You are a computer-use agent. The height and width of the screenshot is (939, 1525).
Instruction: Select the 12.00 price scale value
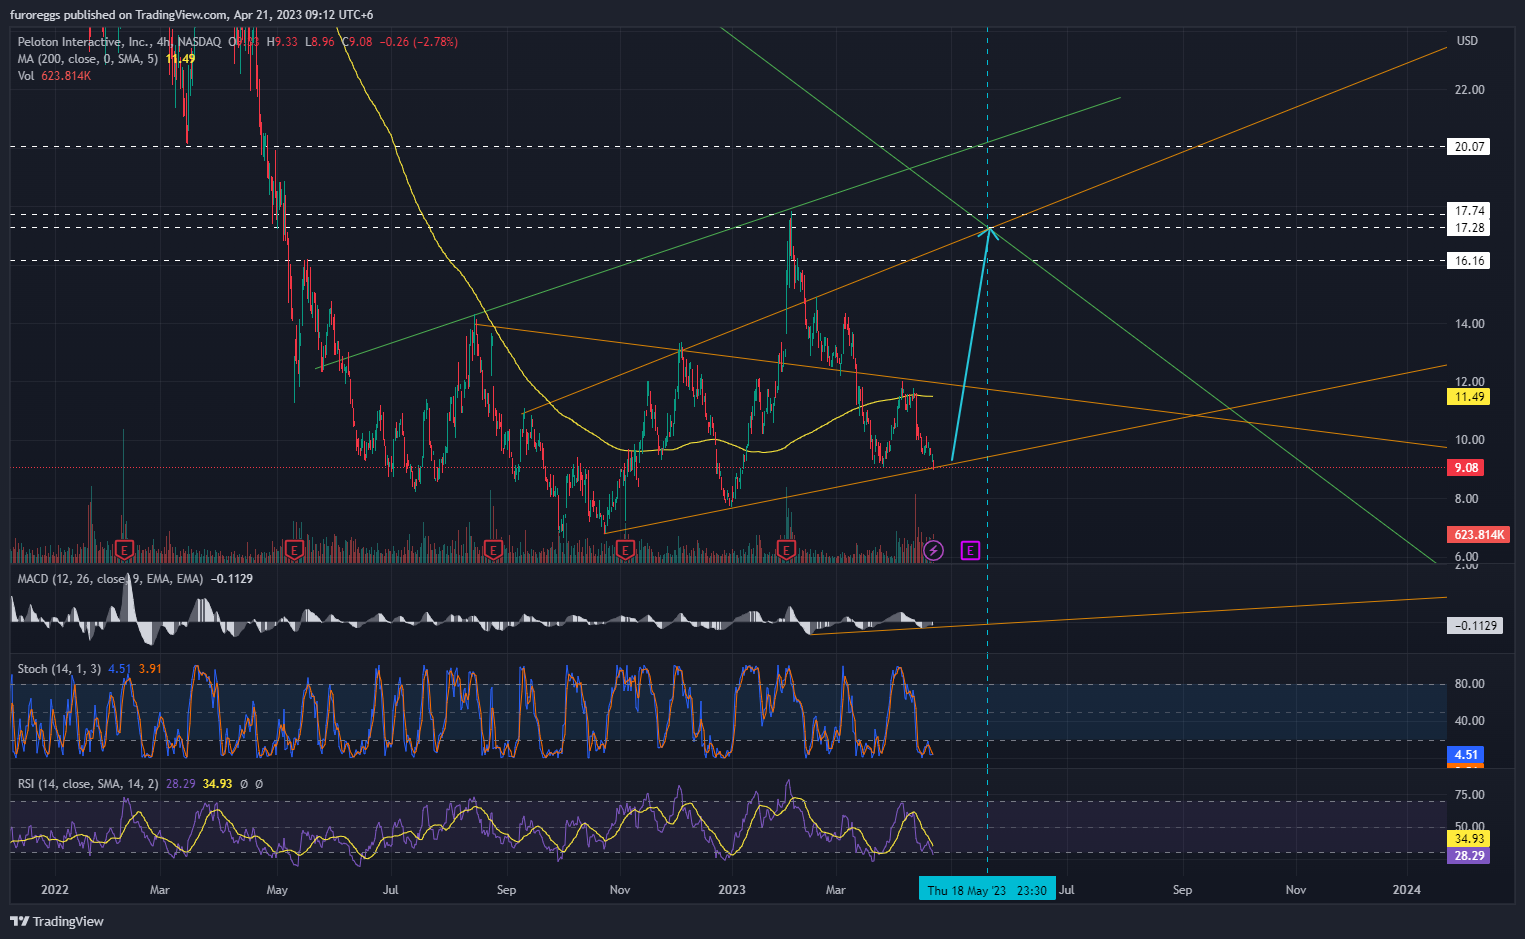coord(1469,382)
